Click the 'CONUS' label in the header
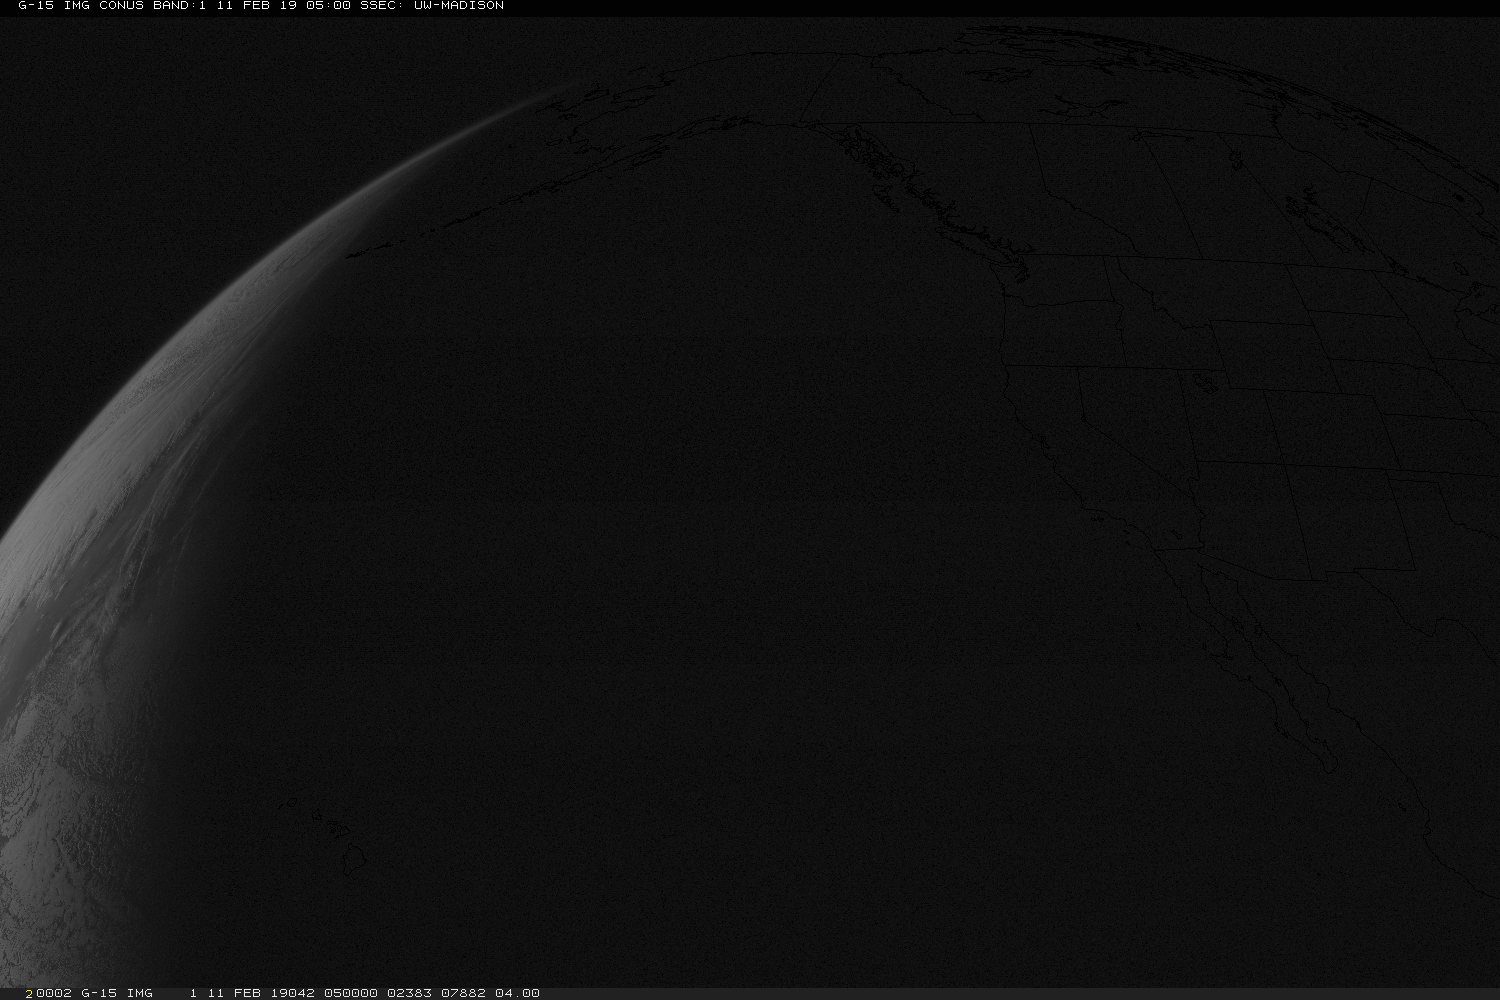Image resolution: width=1500 pixels, height=1000 pixels. (121, 6)
